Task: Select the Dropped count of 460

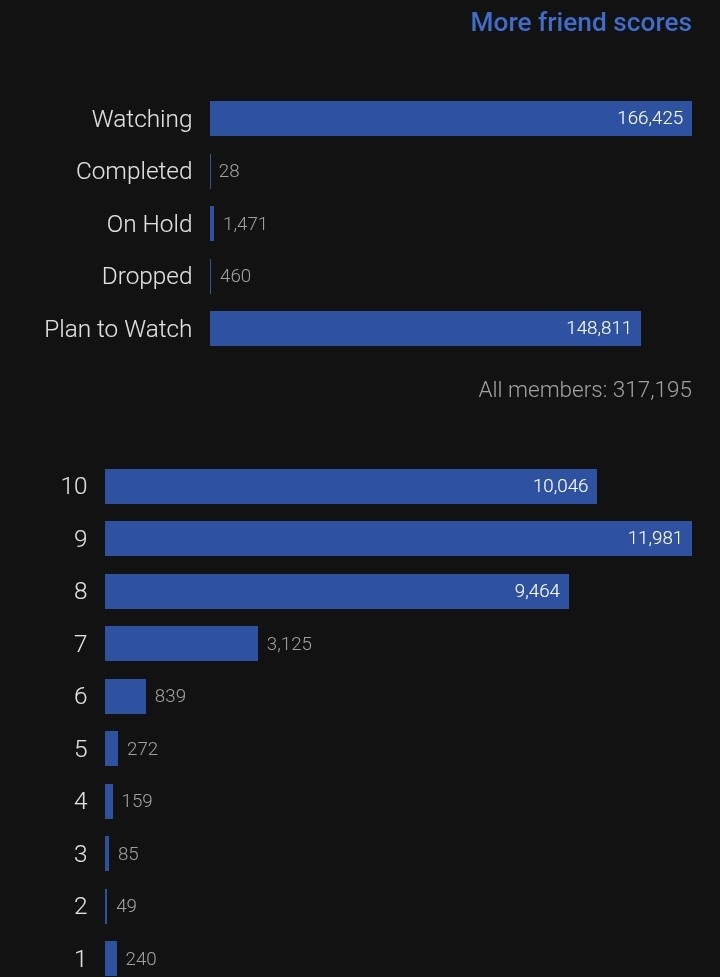Action: point(235,276)
